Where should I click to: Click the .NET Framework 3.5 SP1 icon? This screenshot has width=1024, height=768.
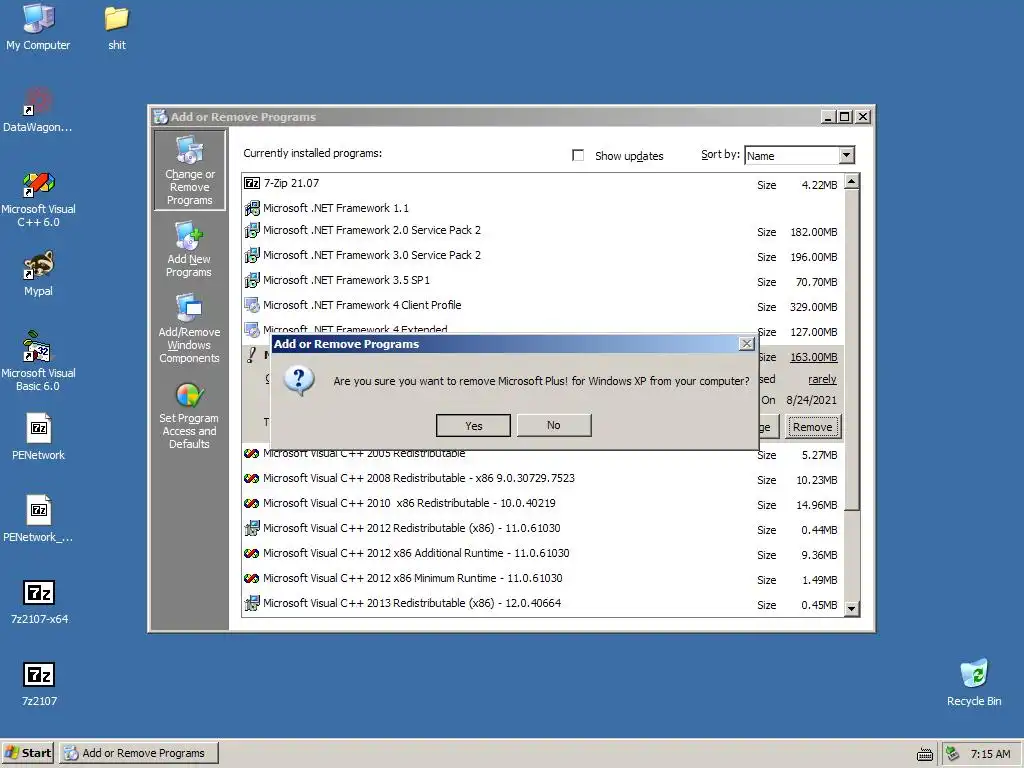click(252, 280)
